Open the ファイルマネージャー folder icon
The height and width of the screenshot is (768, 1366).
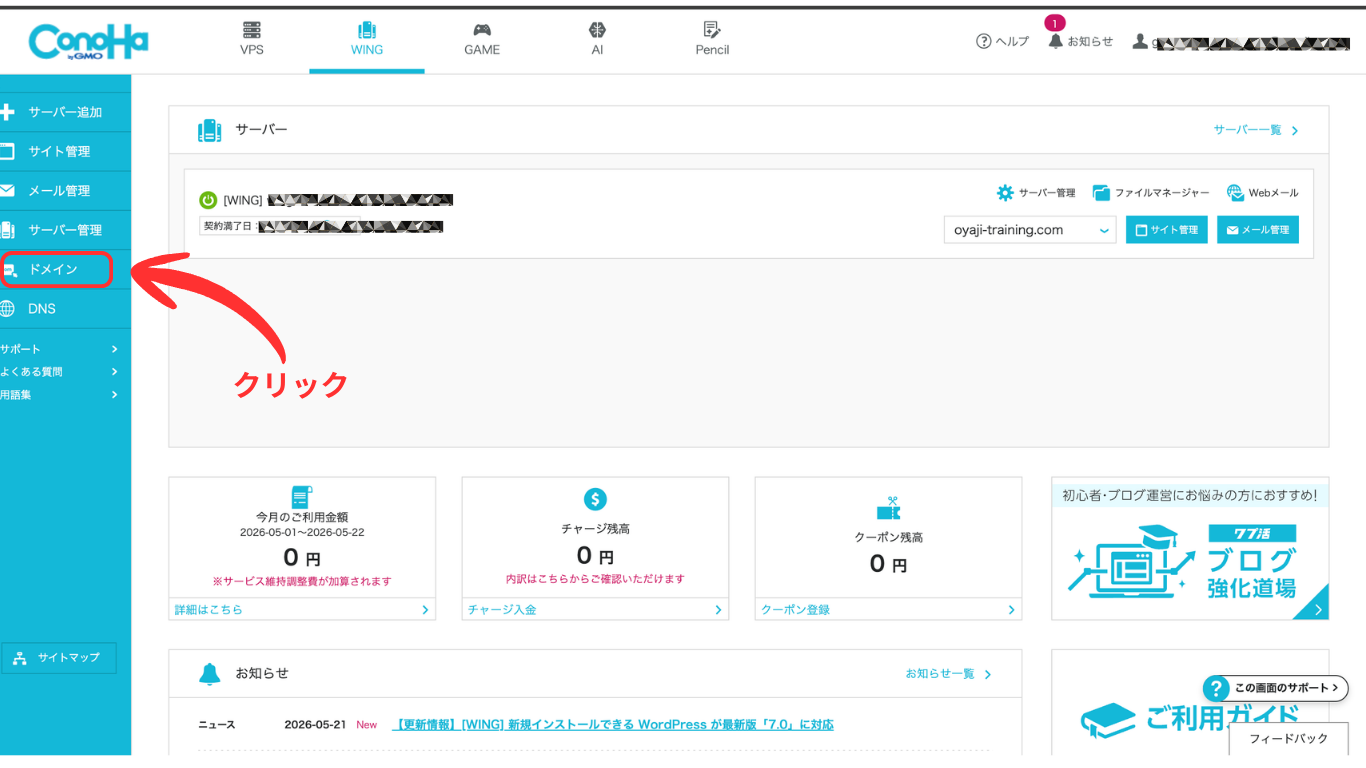(x=1101, y=193)
